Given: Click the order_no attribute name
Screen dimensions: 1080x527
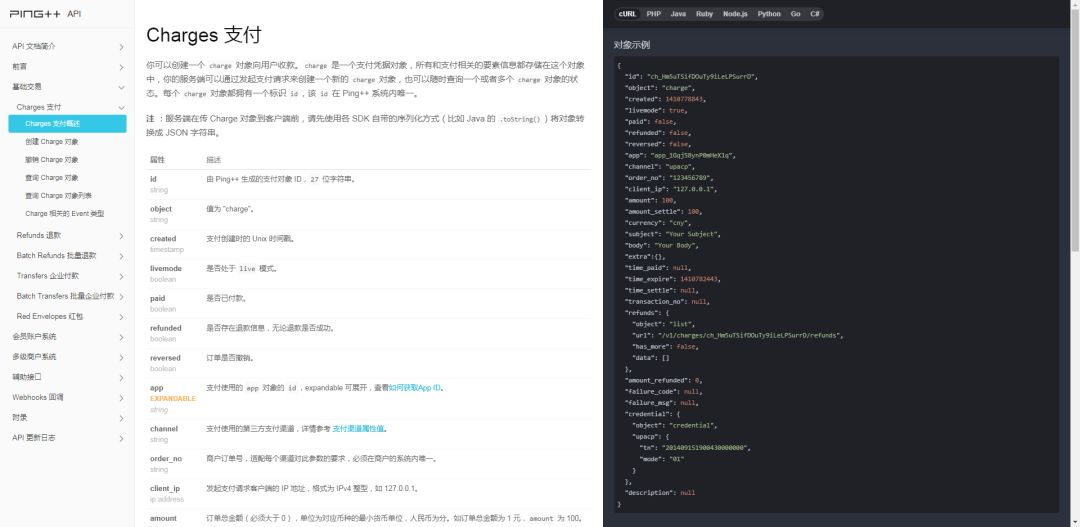Looking at the screenshot, I should coord(166,458).
